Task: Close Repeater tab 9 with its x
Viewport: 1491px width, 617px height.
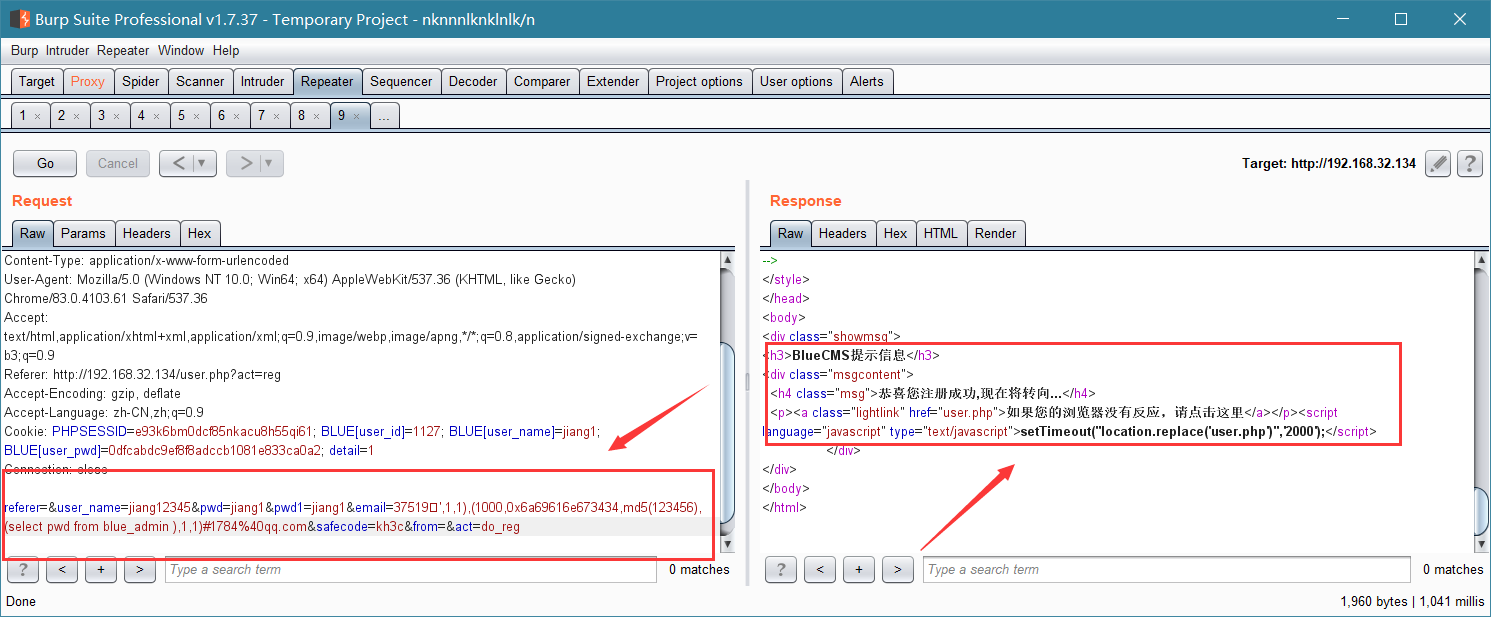Action: coord(357,117)
